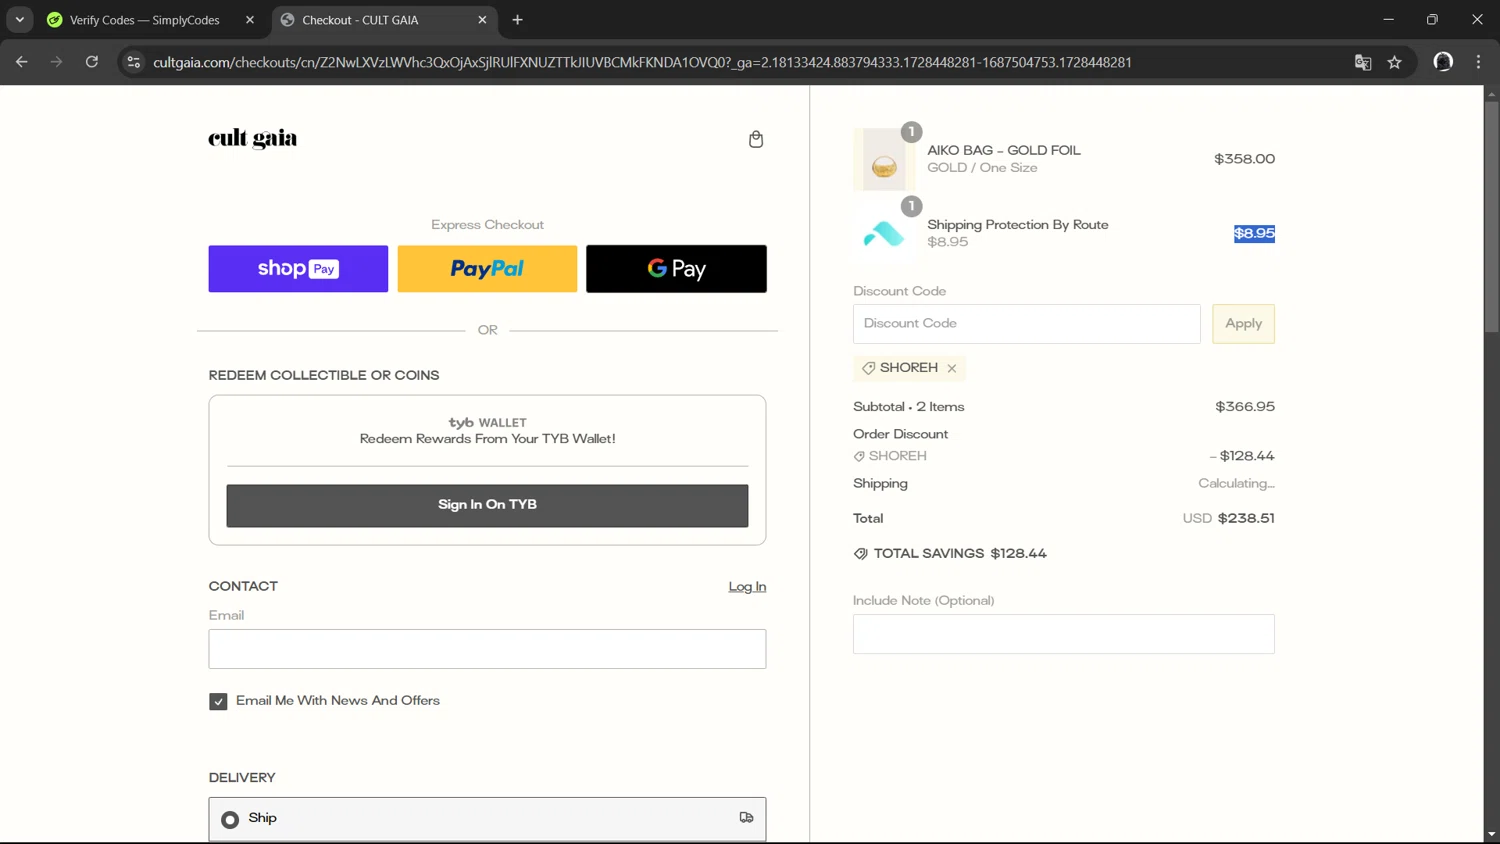Viewport: 1500px width, 844px height.
Task: Go back to the previous page
Action: click(22, 62)
